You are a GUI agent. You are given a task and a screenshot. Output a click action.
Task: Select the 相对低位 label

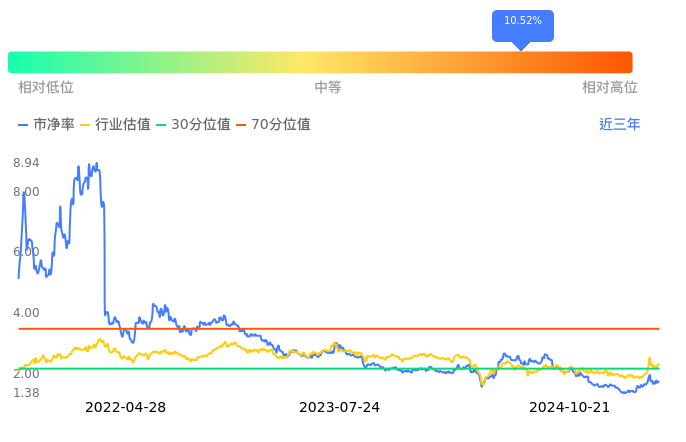tap(46, 88)
